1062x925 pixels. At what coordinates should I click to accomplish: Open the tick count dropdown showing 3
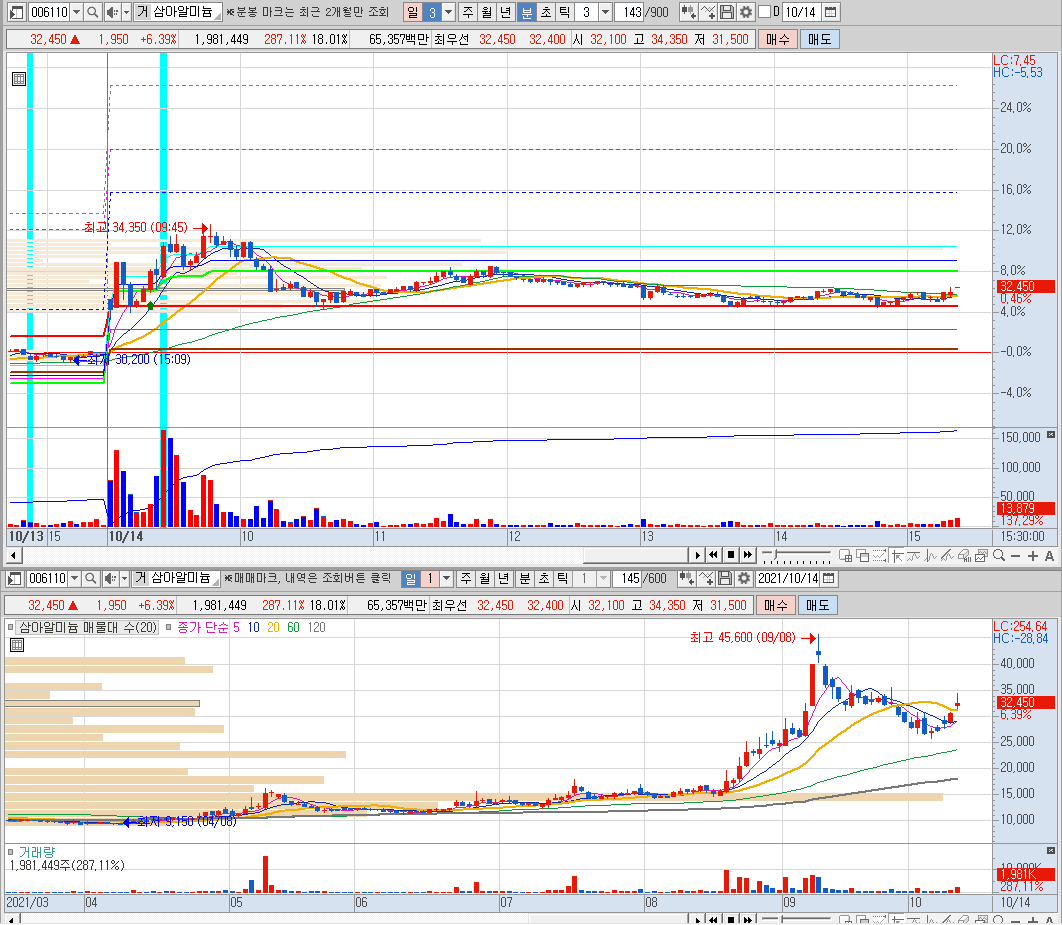click(x=606, y=12)
